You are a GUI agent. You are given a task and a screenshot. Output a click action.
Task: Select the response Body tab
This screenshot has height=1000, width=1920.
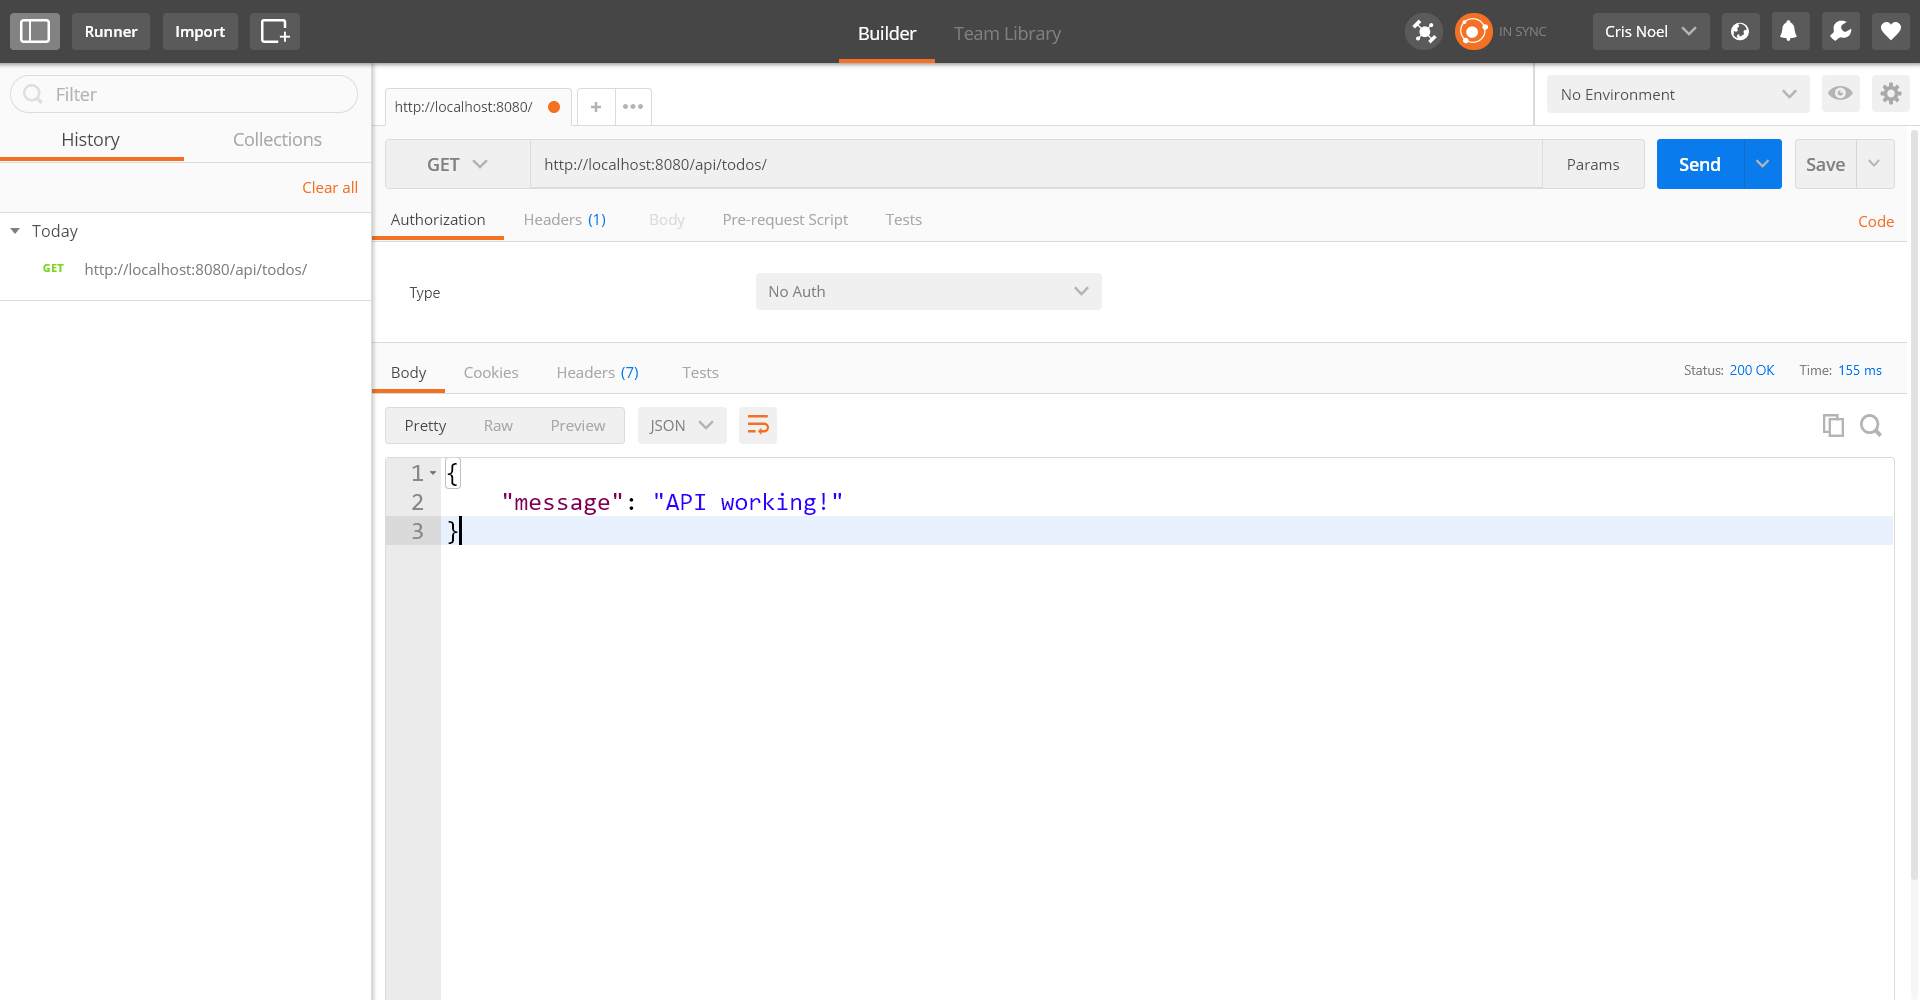tap(409, 373)
